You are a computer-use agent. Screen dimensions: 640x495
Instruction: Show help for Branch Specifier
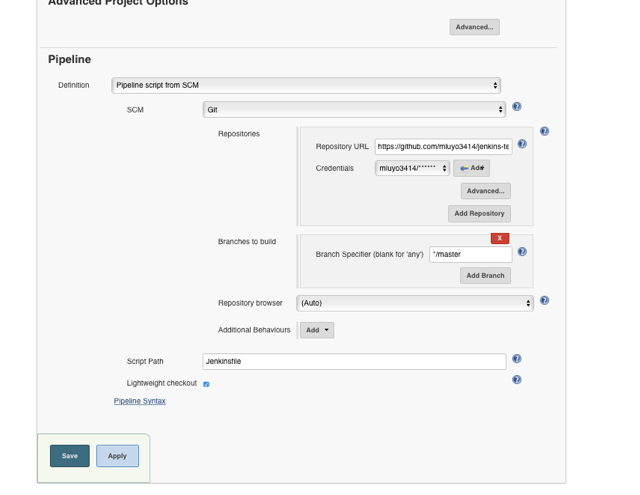(x=522, y=252)
